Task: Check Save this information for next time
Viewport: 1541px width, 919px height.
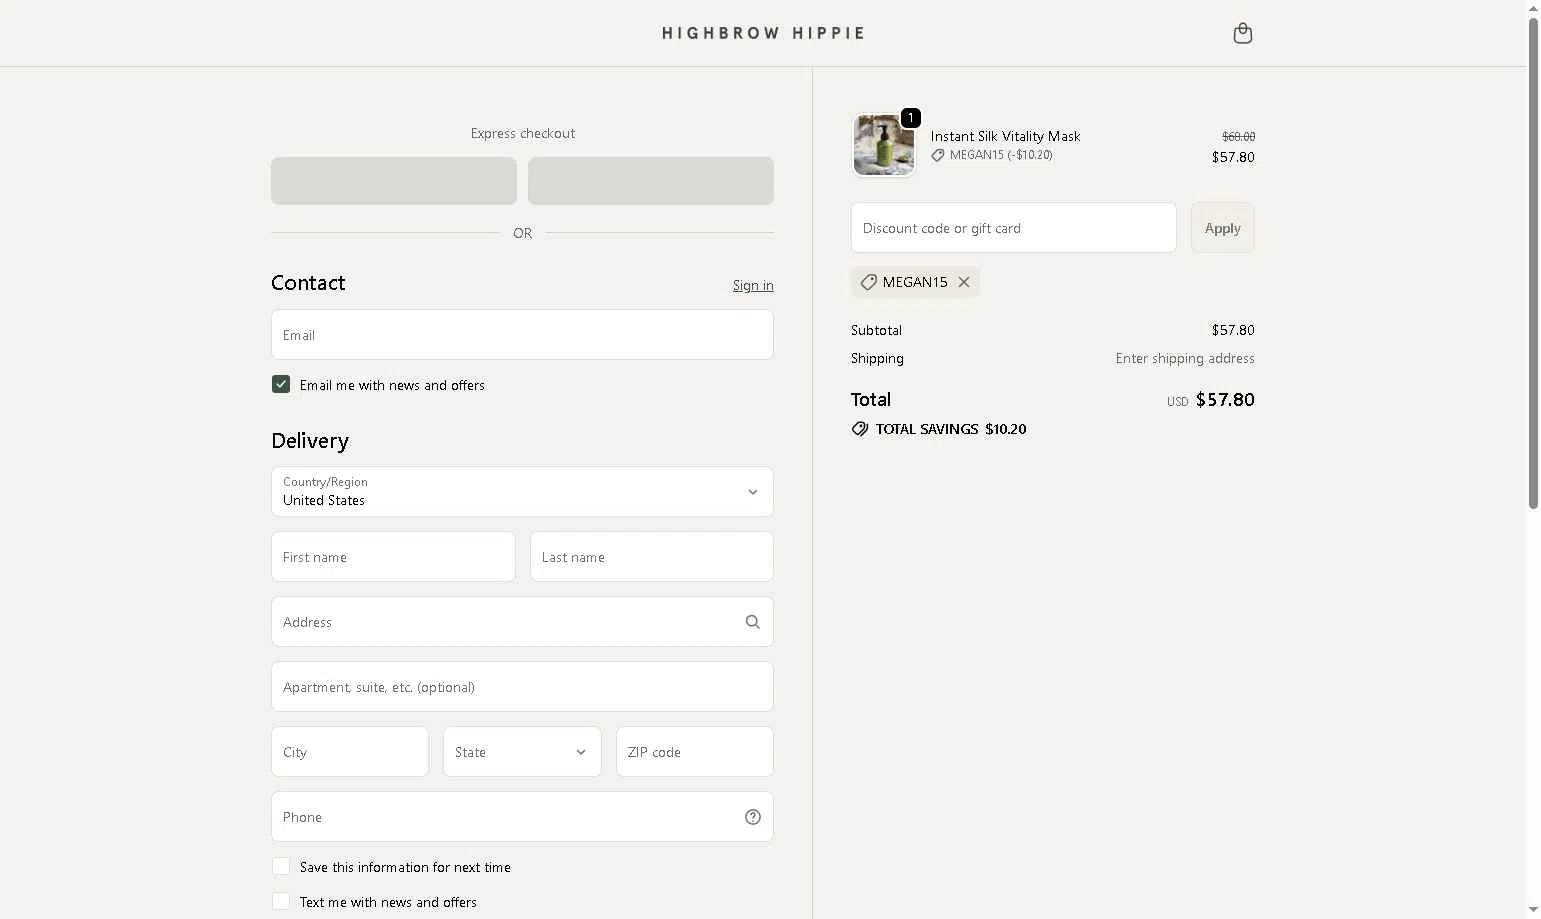Action: [x=281, y=866]
